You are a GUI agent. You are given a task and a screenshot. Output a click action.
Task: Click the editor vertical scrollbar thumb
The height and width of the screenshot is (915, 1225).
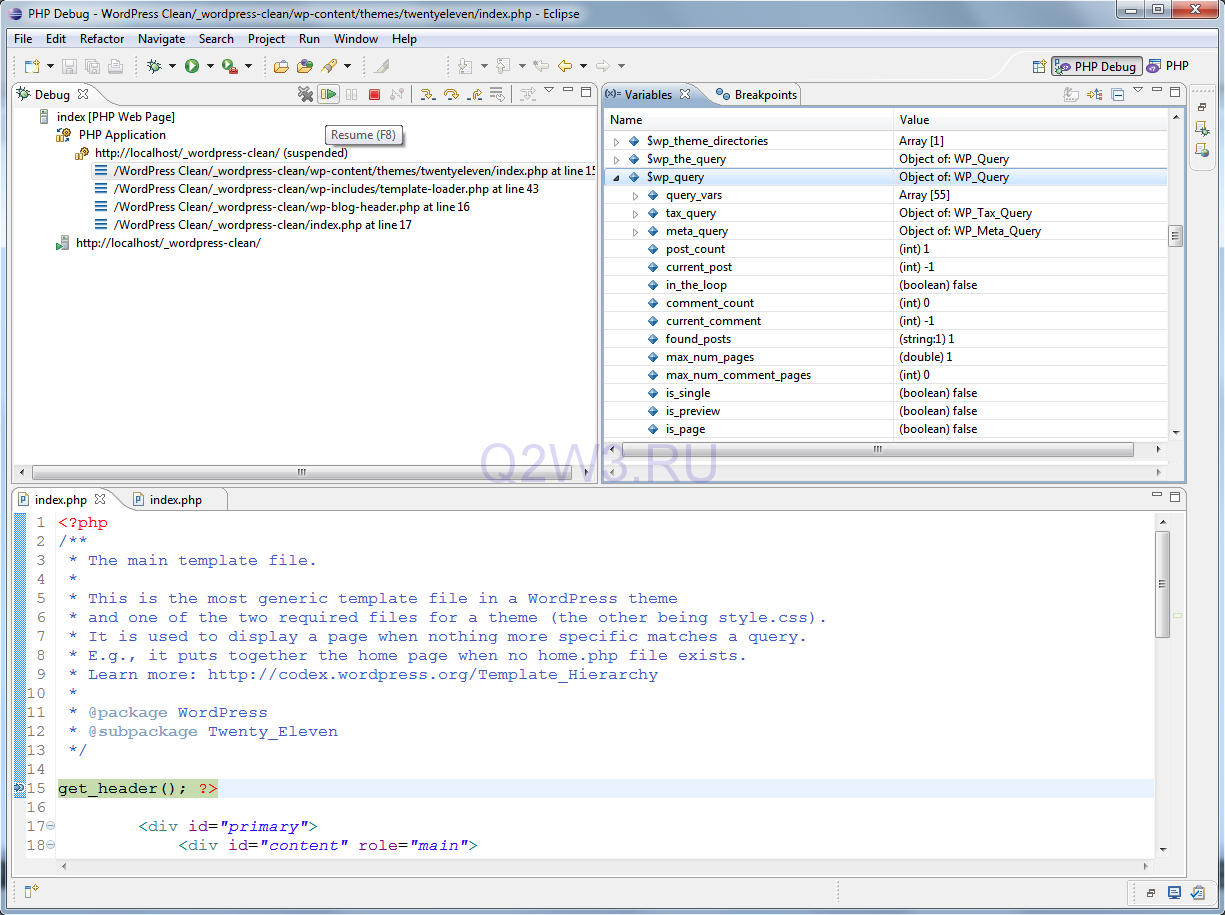pos(1161,584)
